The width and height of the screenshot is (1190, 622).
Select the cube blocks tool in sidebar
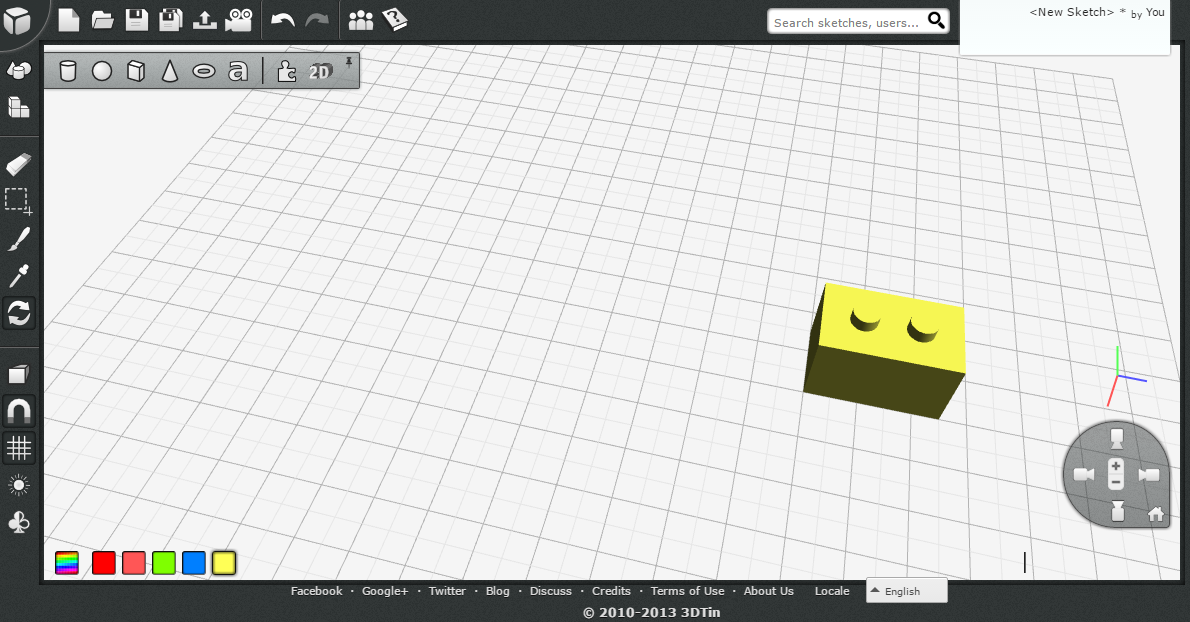click(x=18, y=107)
